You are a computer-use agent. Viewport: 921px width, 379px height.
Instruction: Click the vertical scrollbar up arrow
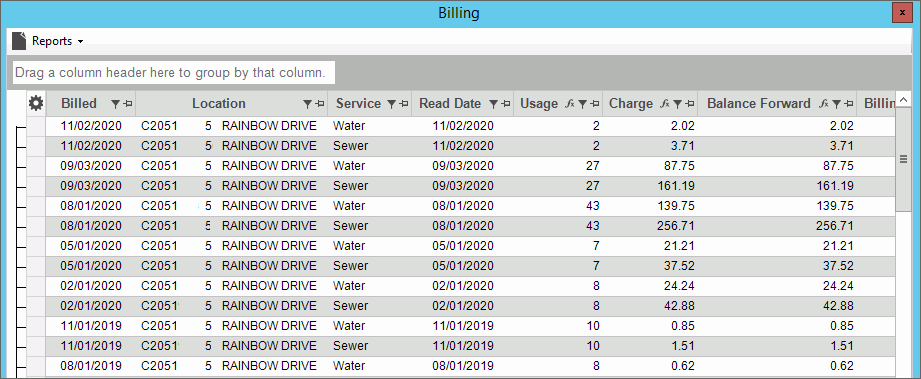tap(903, 99)
